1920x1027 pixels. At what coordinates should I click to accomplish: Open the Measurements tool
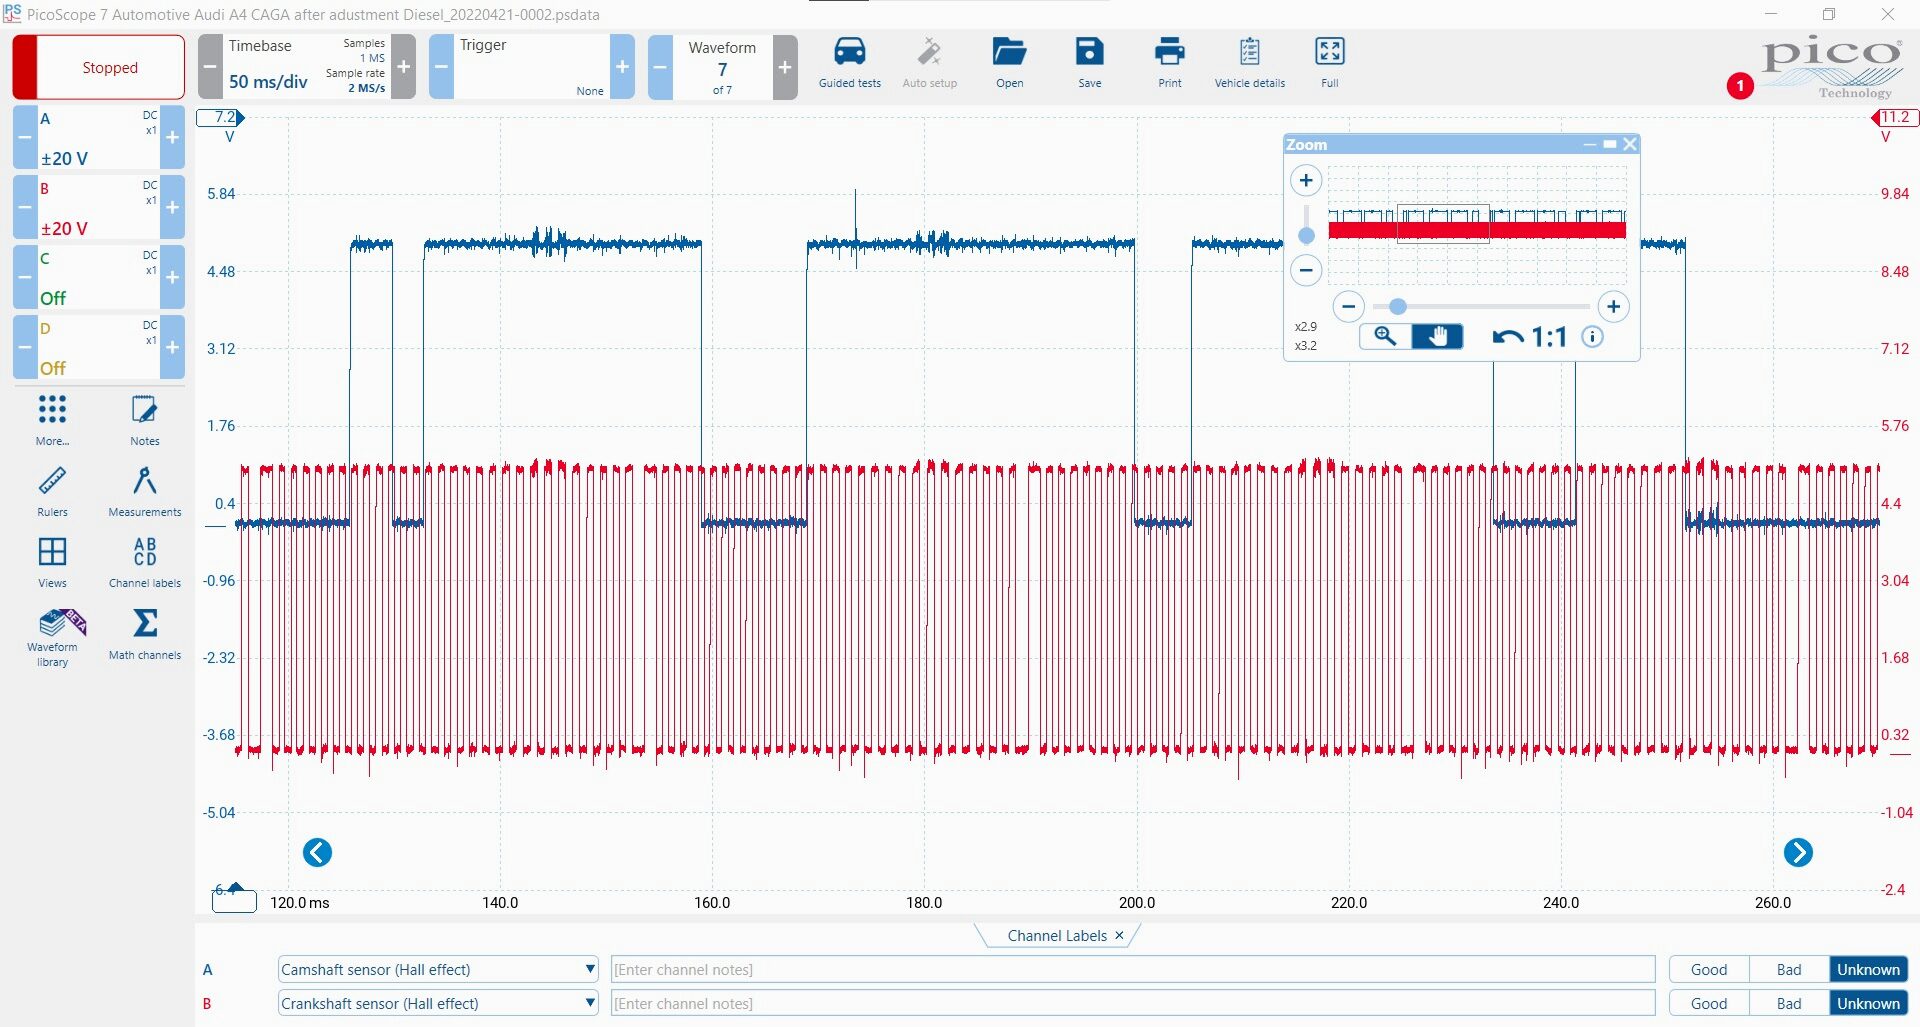click(x=145, y=482)
